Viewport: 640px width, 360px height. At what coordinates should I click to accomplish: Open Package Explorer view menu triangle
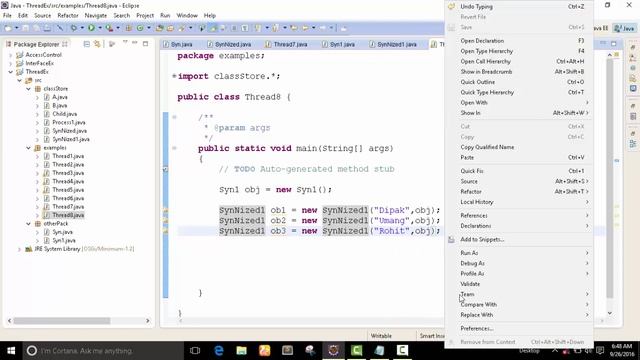click(125, 42)
